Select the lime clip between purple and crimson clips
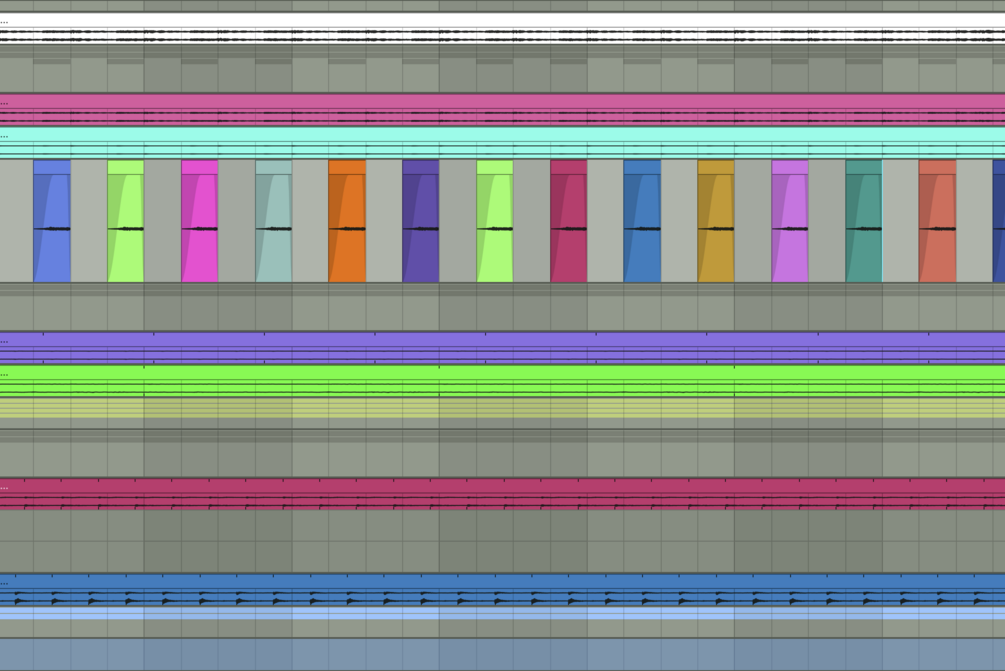The width and height of the screenshot is (1005, 671). click(495, 221)
